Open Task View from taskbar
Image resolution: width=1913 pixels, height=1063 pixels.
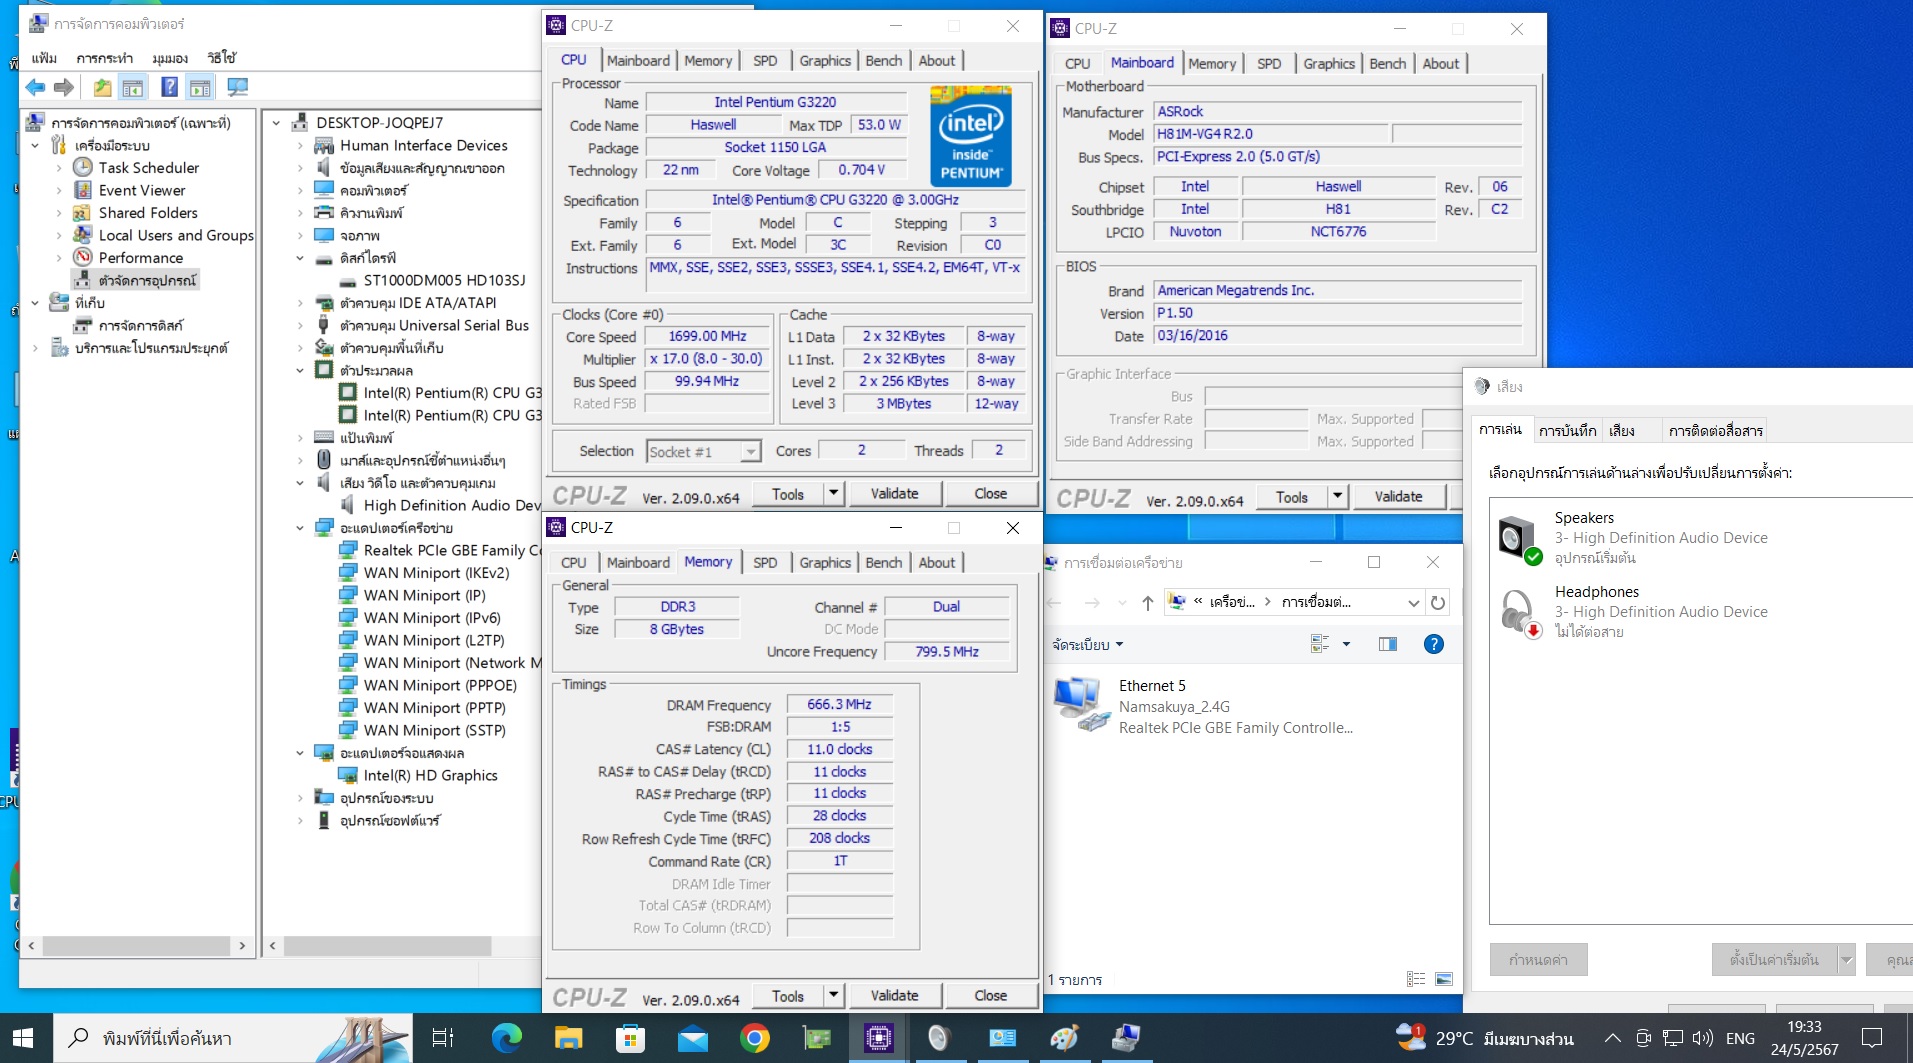(442, 1038)
